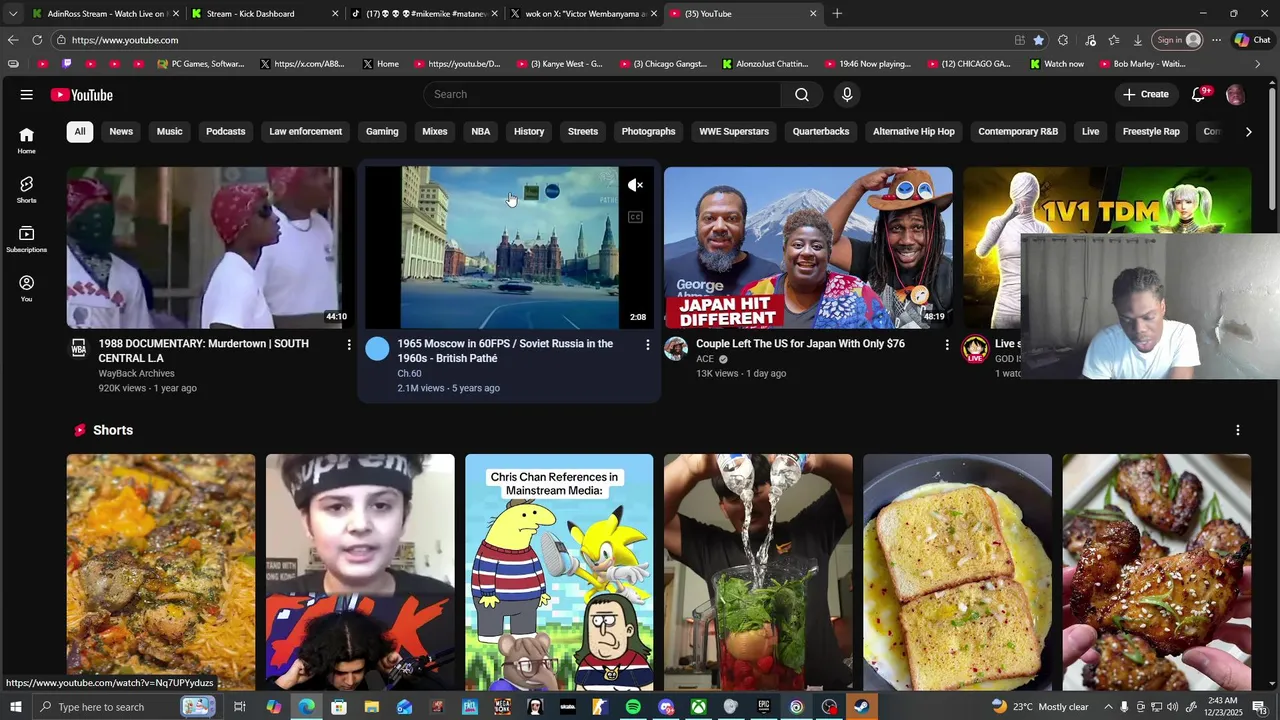Screen dimensions: 1280x720
Task: Go back in browser history
Action: [12, 40]
